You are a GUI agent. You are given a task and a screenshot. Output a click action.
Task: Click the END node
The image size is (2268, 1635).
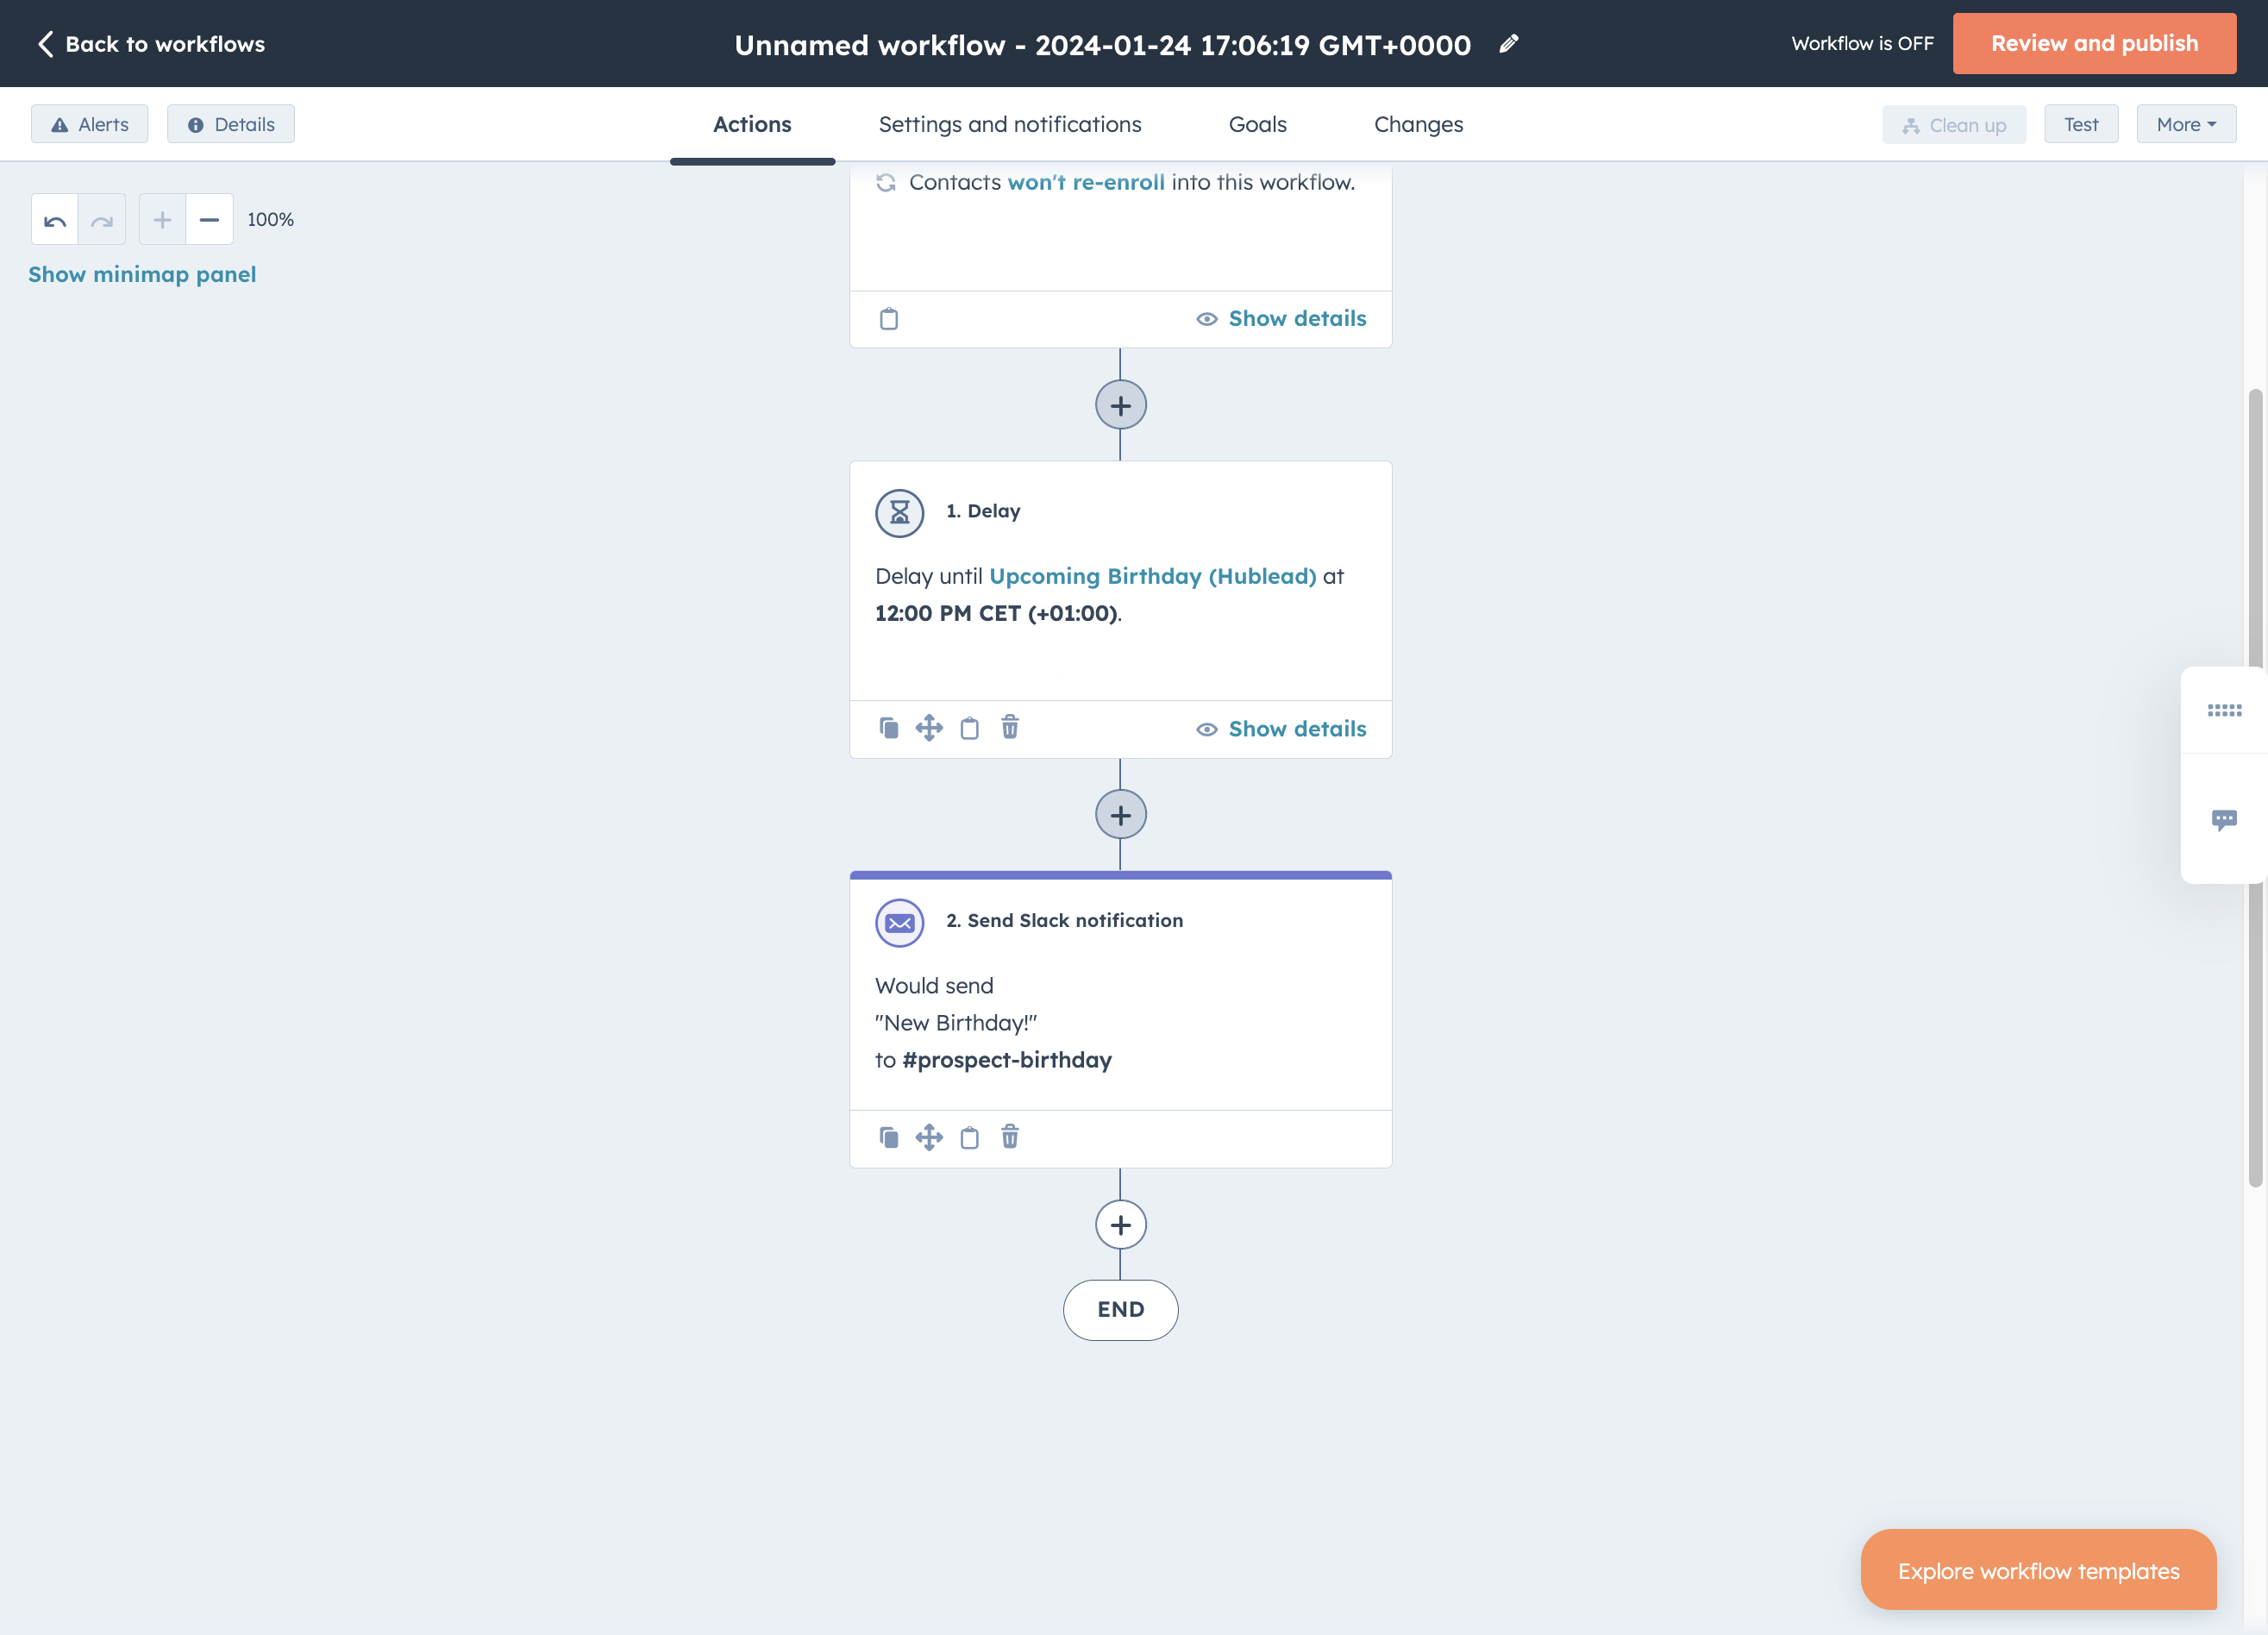click(1120, 1310)
